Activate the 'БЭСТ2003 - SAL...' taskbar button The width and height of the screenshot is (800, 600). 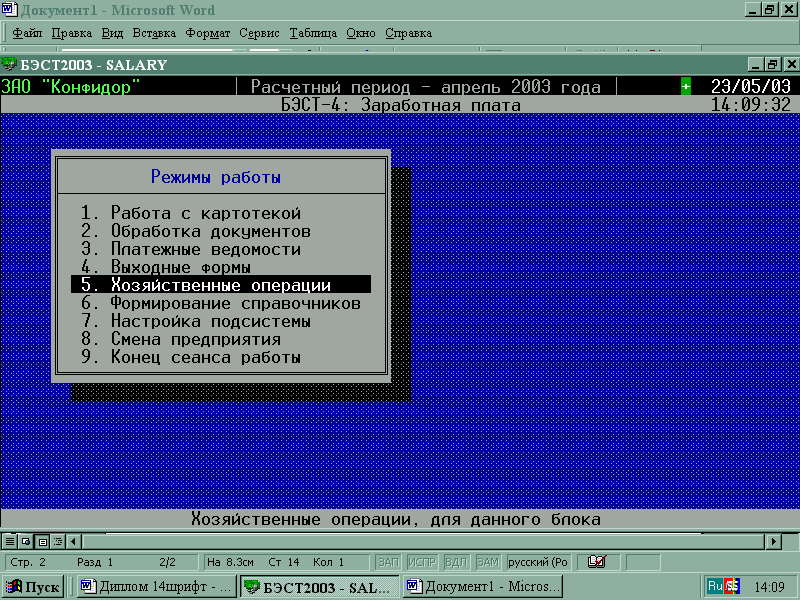(x=319, y=587)
